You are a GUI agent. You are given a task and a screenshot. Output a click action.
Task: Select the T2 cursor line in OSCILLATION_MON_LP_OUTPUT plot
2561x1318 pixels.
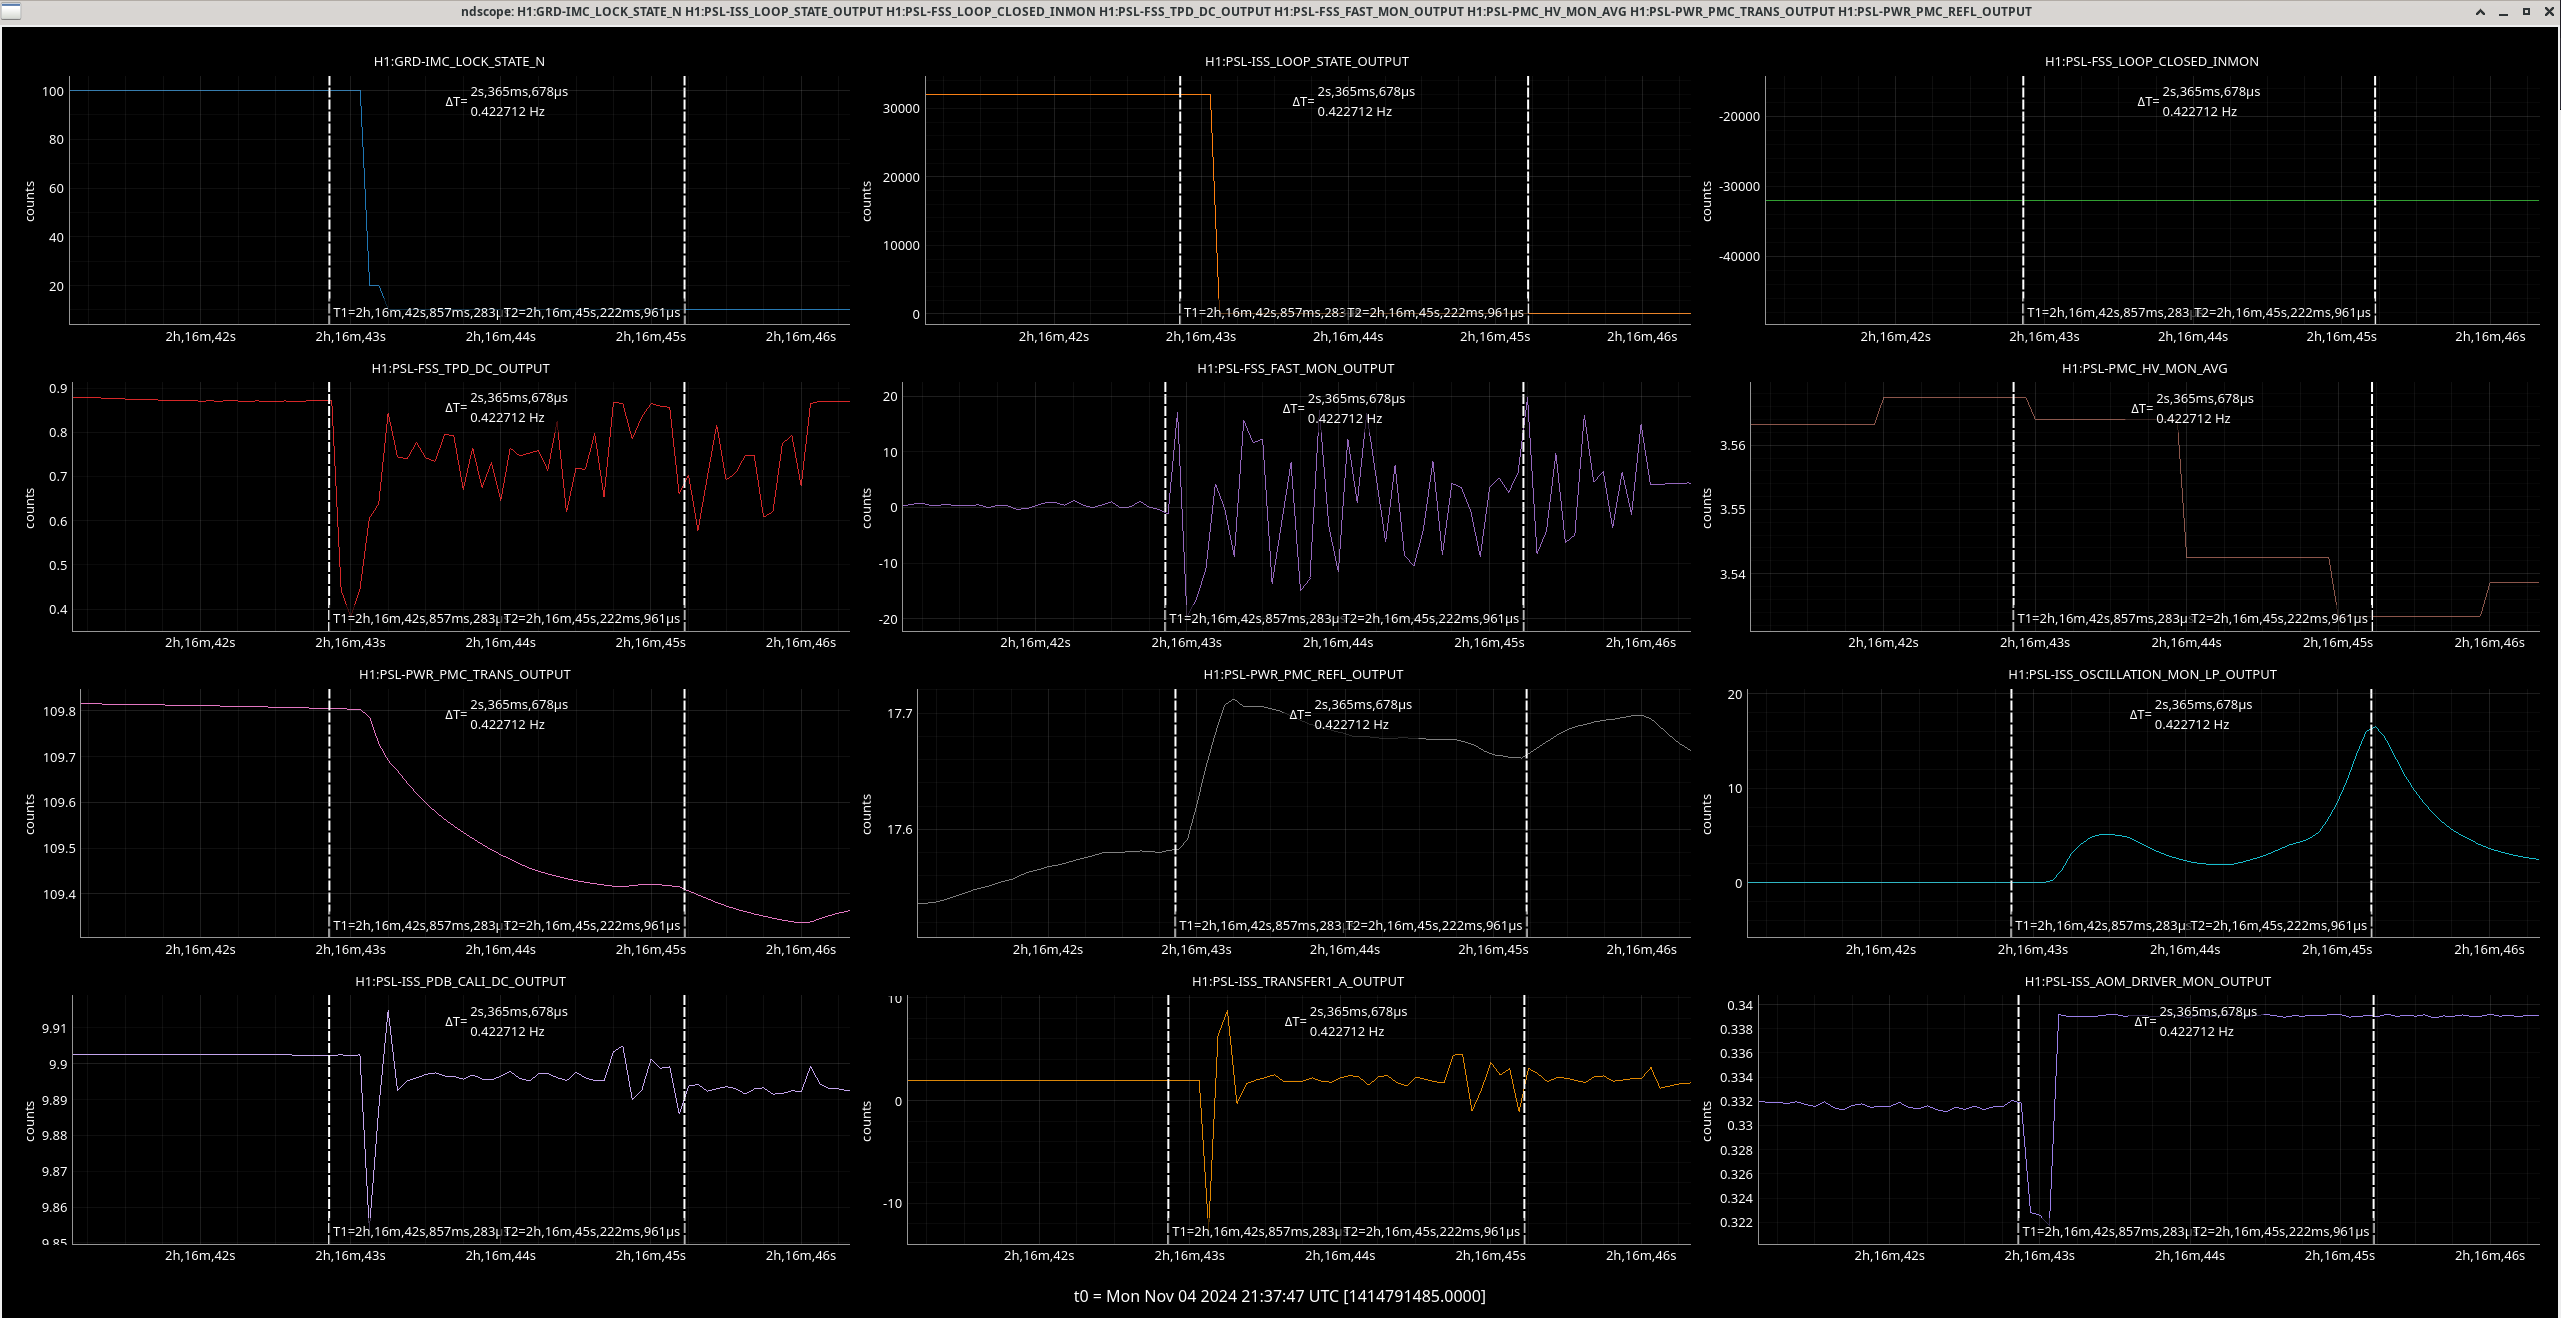(x=2371, y=812)
